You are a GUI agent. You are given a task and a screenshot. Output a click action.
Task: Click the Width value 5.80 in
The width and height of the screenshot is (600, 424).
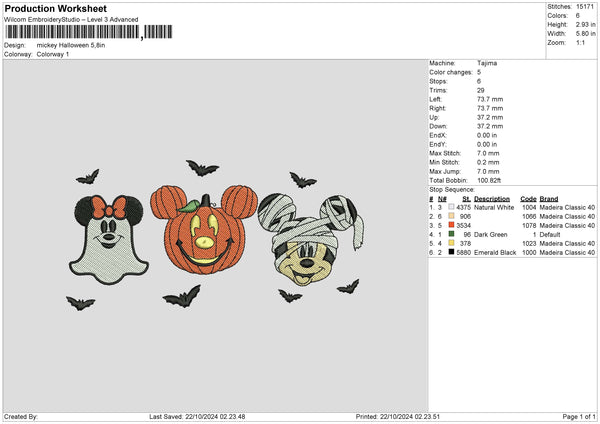(x=585, y=34)
